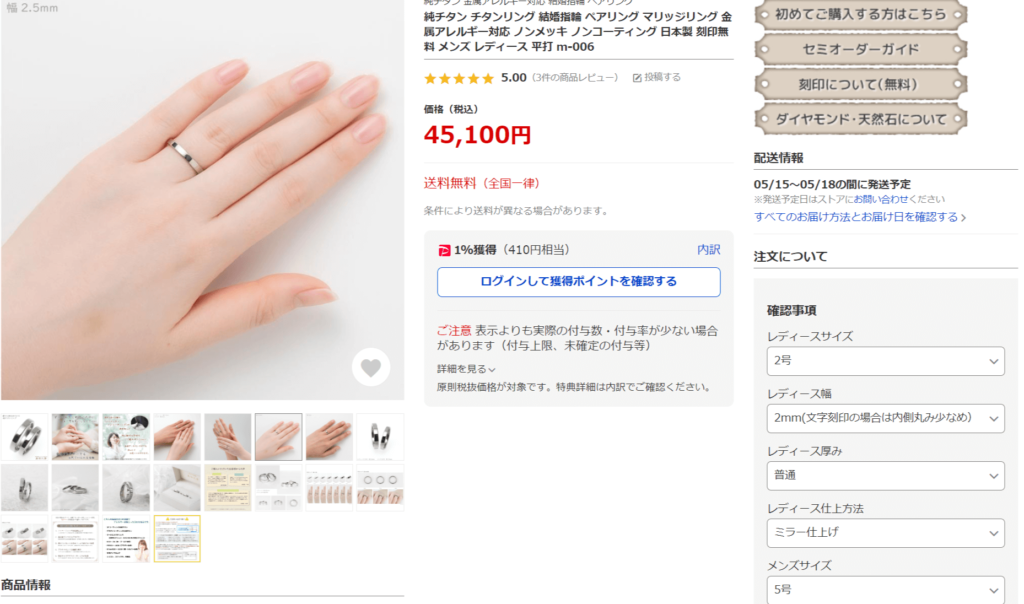The width and height of the screenshot is (1024, 604).
Task: Open the 内訳 points breakdown link
Action: 709,249
